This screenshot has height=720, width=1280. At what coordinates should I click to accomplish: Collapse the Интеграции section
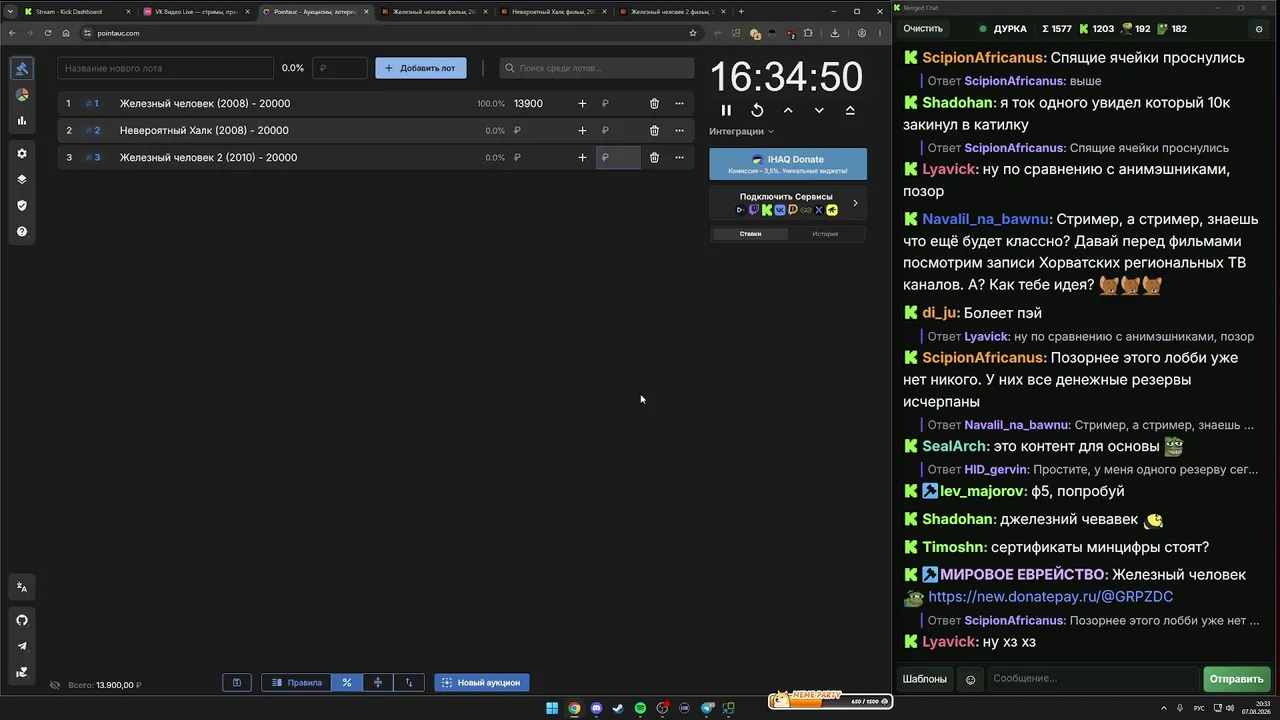[x=741, y=131]
